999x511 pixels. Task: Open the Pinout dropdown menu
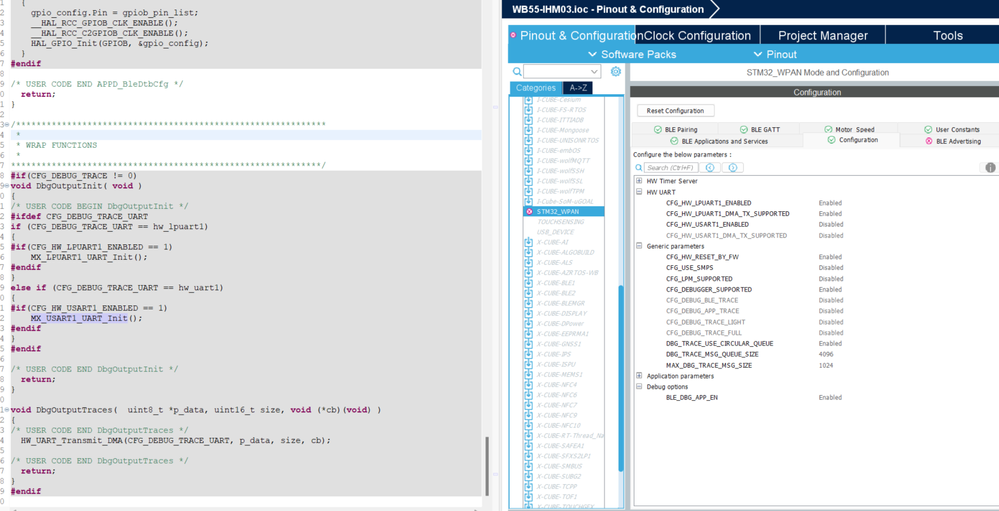pyautogui.click(x=775, y=54)
